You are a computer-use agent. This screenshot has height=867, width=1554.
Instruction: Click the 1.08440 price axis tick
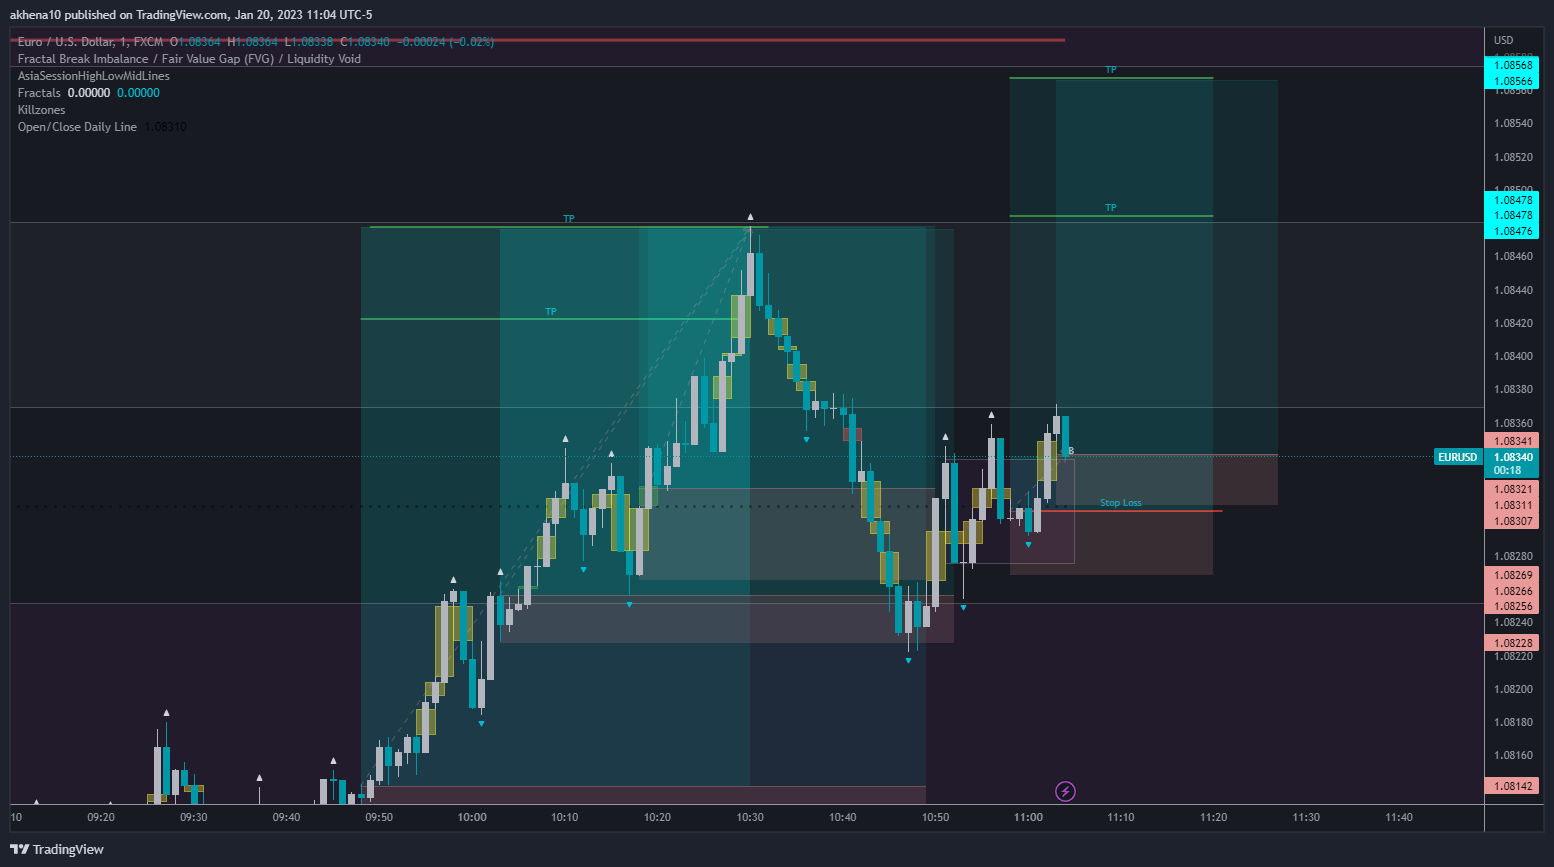pos(1513,290)
